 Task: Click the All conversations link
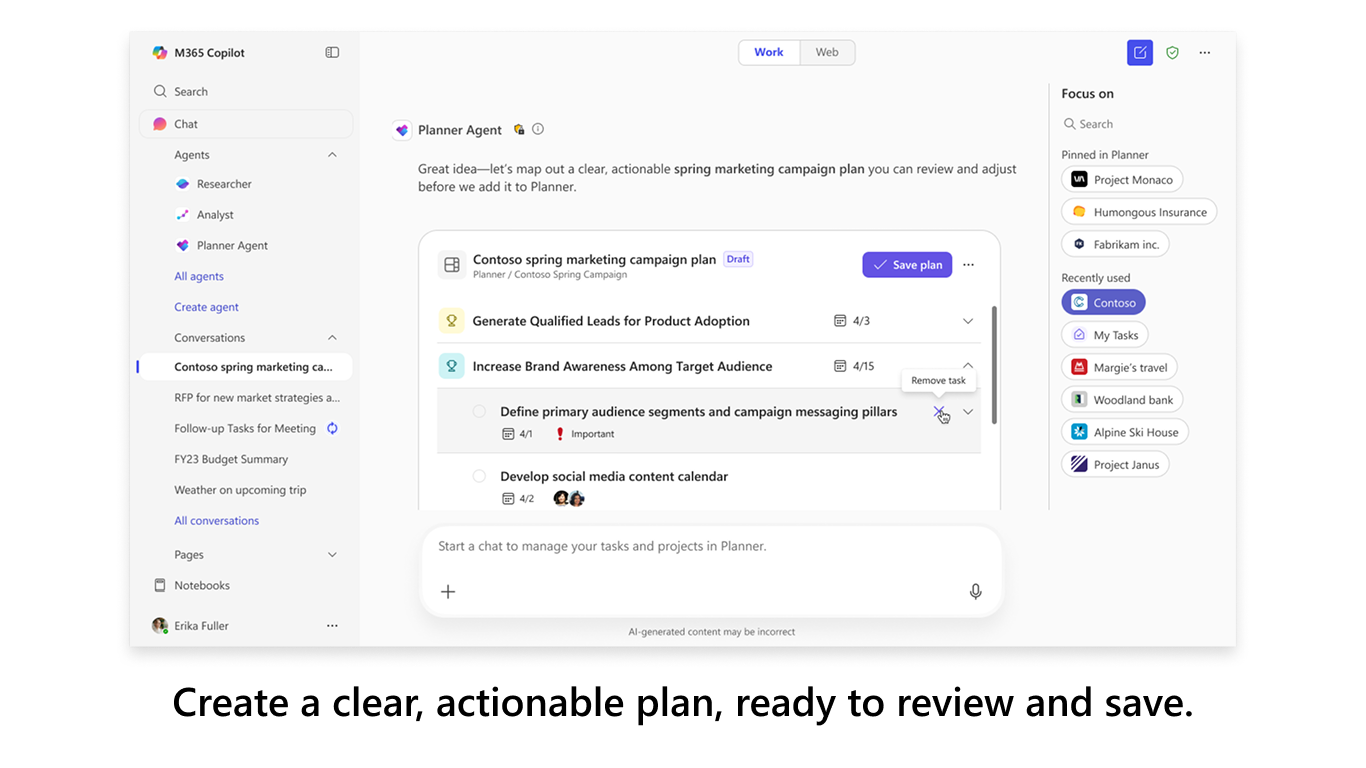[216, 521]
